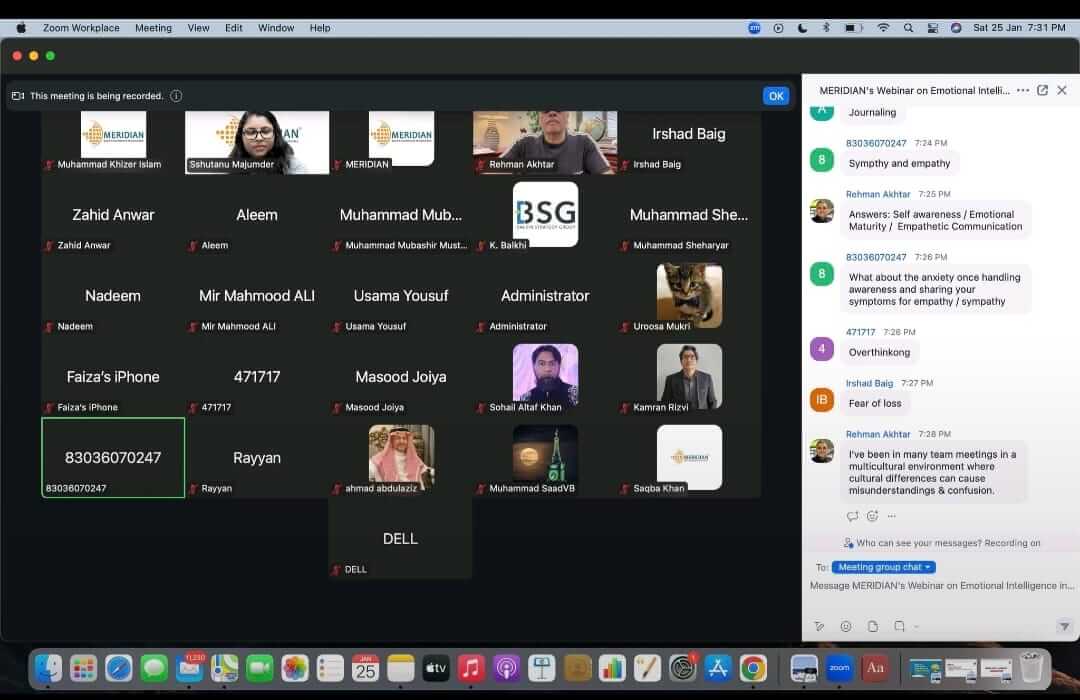Reply in thread to Rehman's last message
The height and width of the screenshot is (700, 1080).
point(852,516)
